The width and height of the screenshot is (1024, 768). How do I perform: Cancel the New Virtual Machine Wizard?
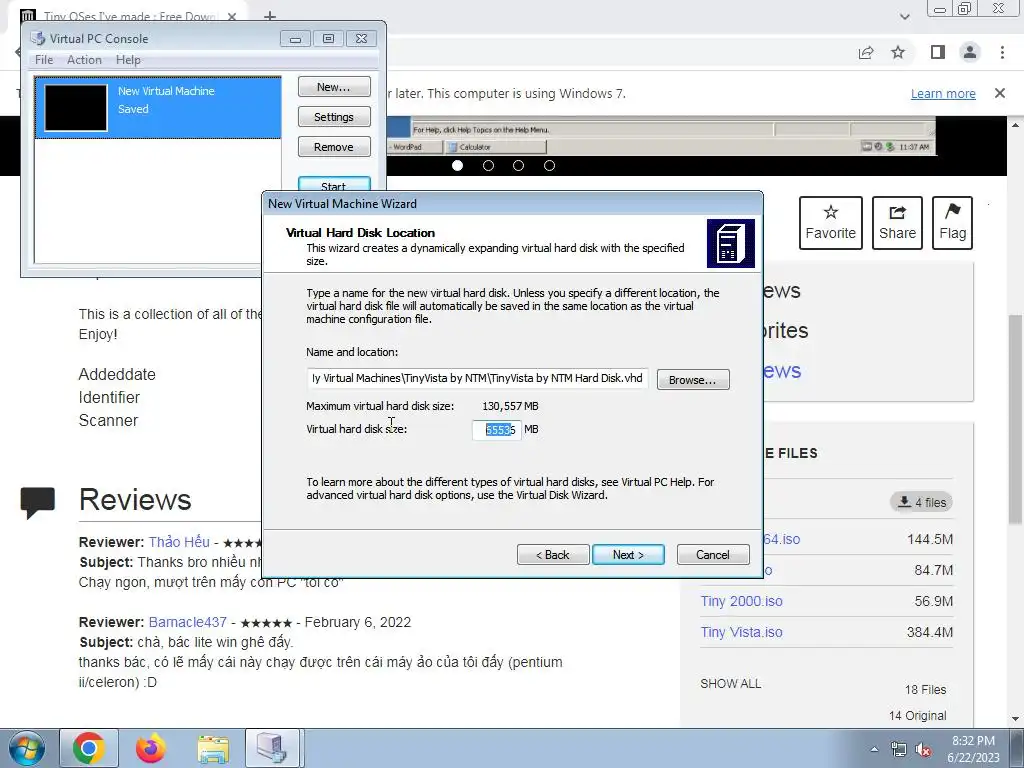(x=712, y=554)
